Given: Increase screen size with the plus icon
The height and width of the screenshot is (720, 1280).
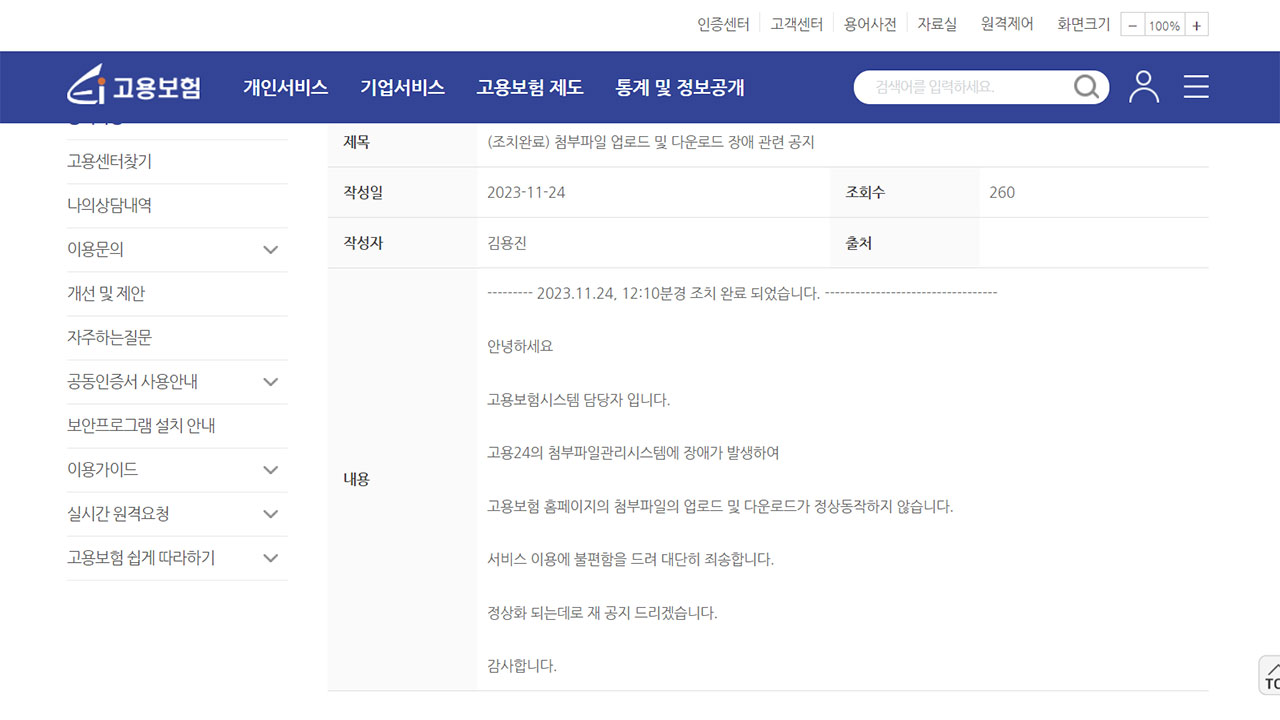Looking at the screenshot, I should tap(1196, 24).
